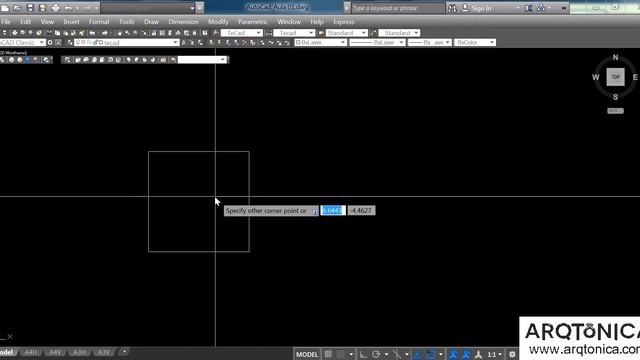Click the Y coordinate field showing -4.4627
The height and width of the screenshot is (360, 640).
361,211
